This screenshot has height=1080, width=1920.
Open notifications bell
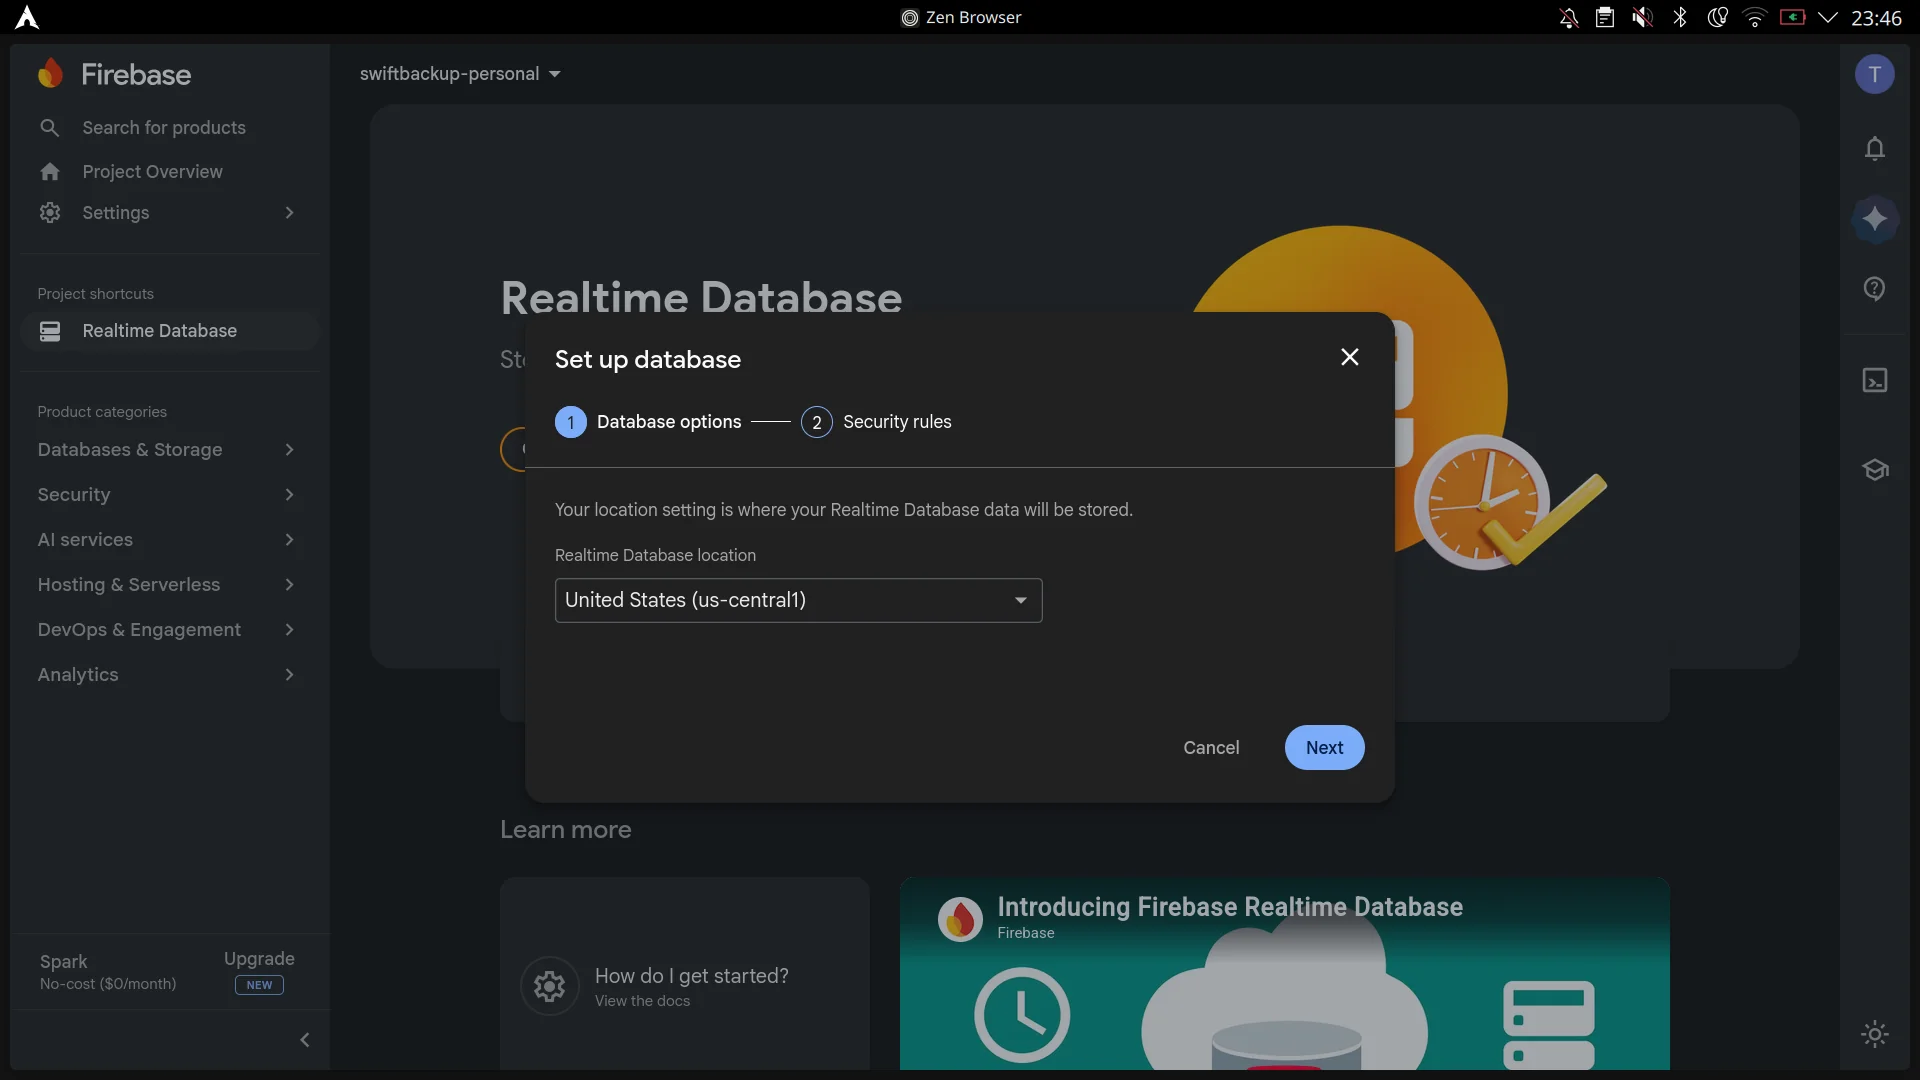(x=1875, y=148)
